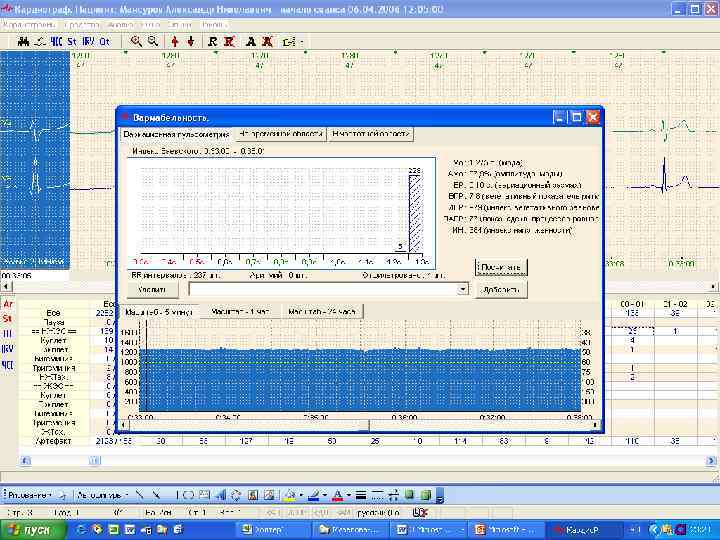Open the combo box dropdown arrow in dialog

[463, 289]
